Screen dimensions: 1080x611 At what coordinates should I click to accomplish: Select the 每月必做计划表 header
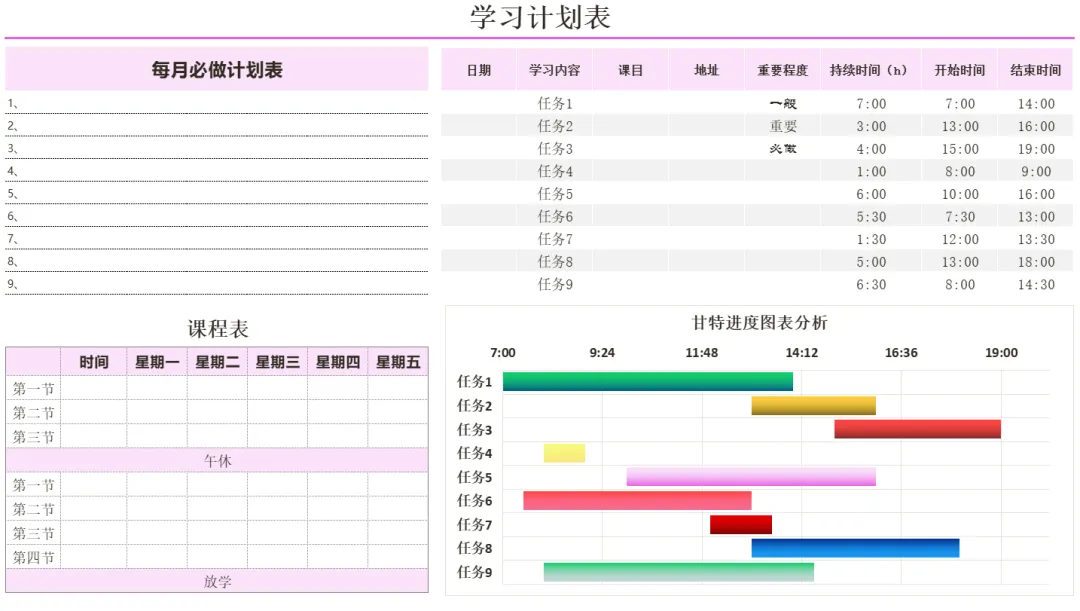point(217,70)
